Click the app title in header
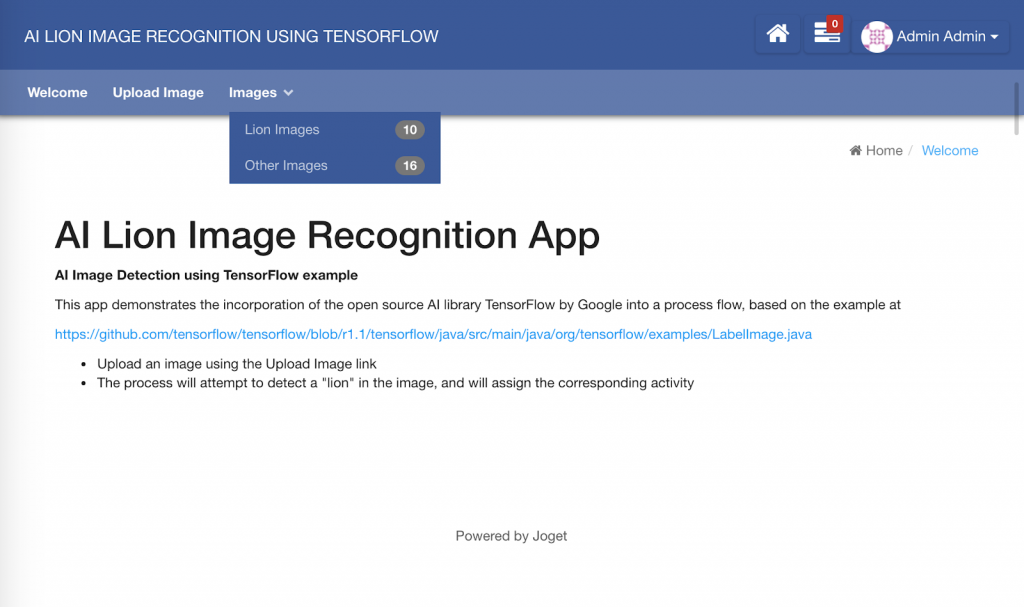 231,37
